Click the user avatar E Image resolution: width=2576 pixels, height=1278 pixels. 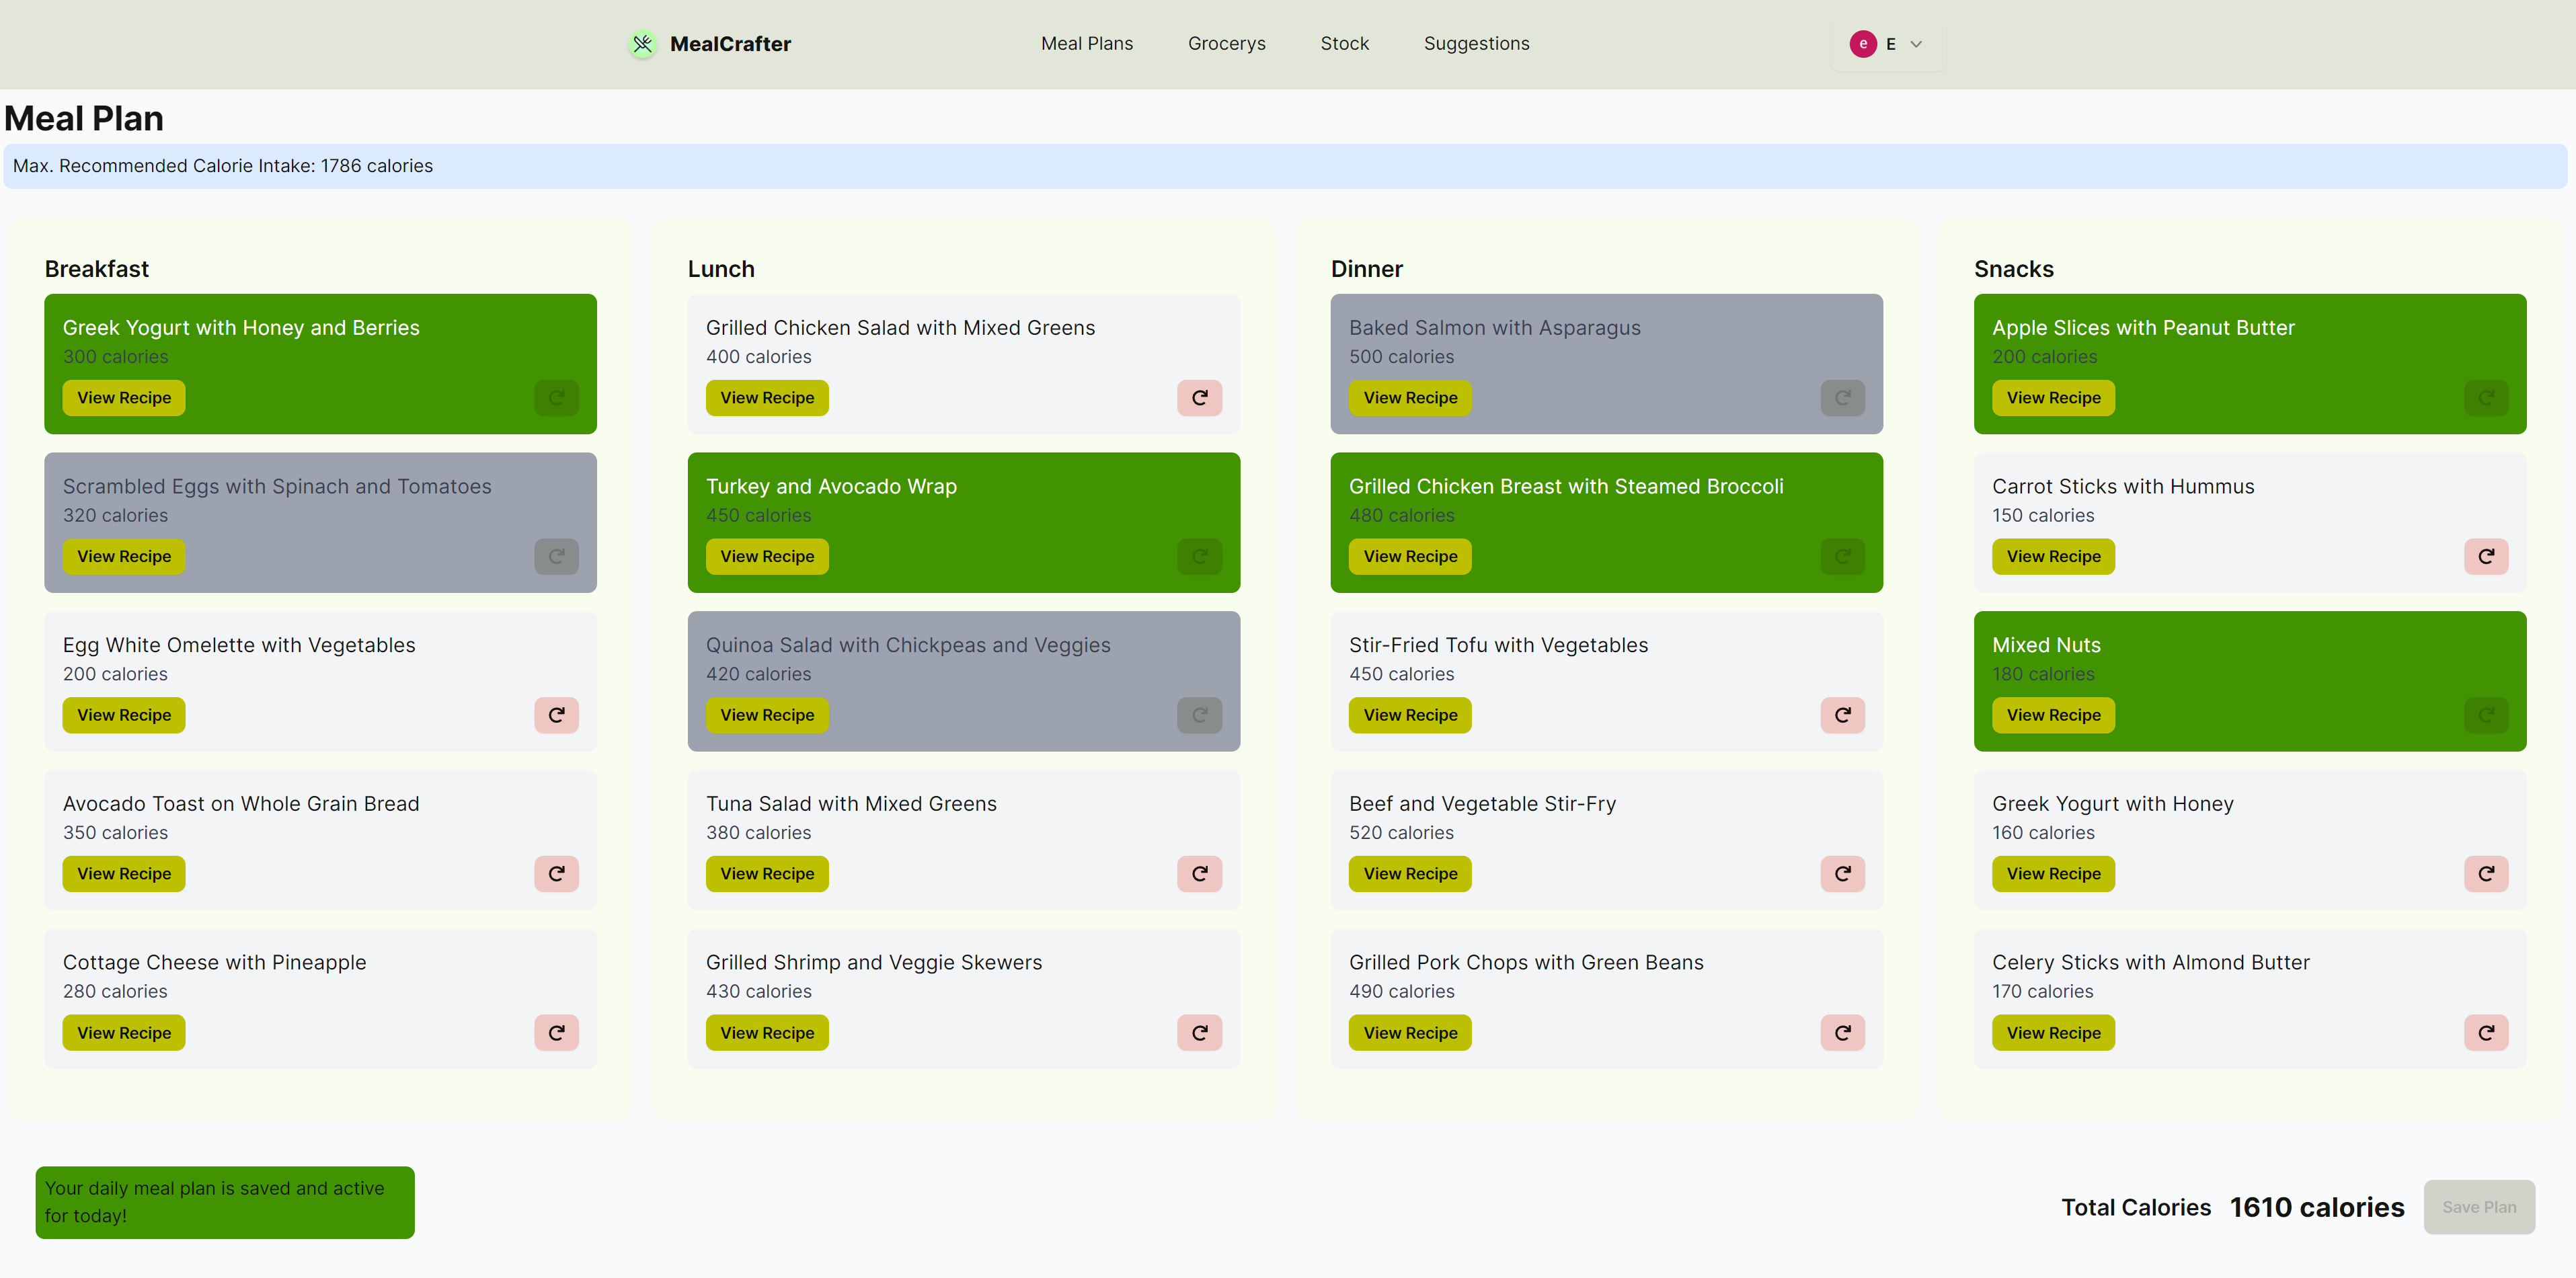tap(1862, 44)
